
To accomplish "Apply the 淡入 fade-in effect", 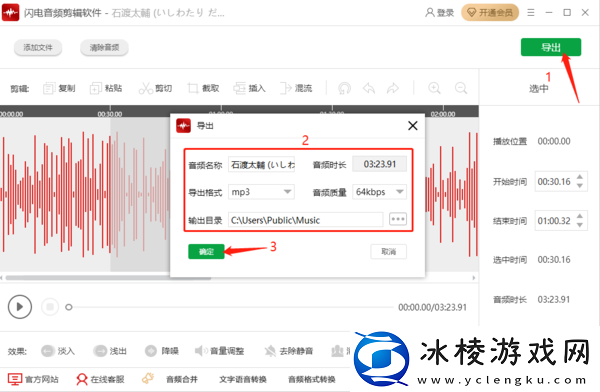I will [x=58, y=351].
